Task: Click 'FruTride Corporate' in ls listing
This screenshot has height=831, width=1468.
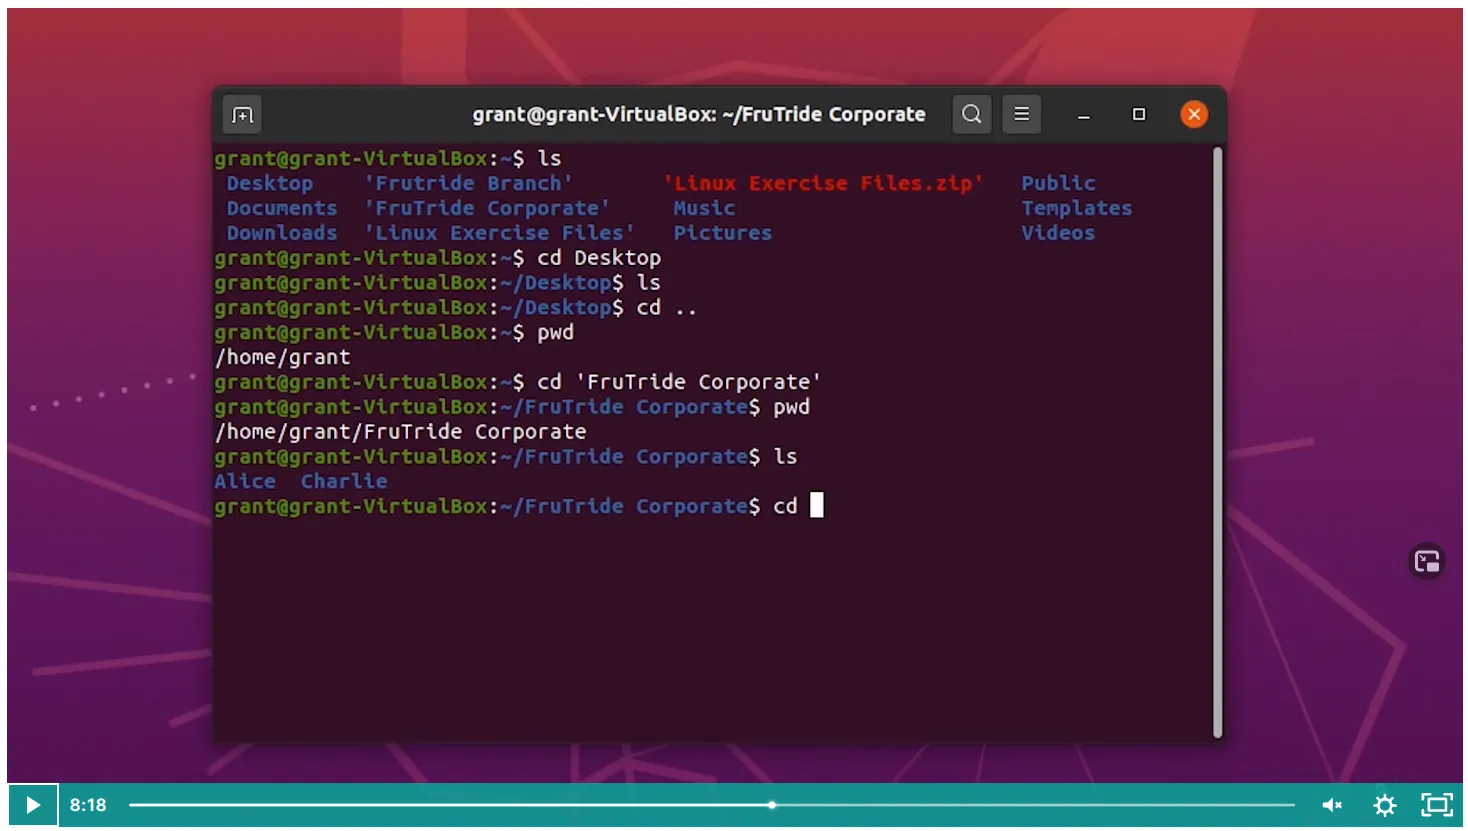Action: pos(487,208)
